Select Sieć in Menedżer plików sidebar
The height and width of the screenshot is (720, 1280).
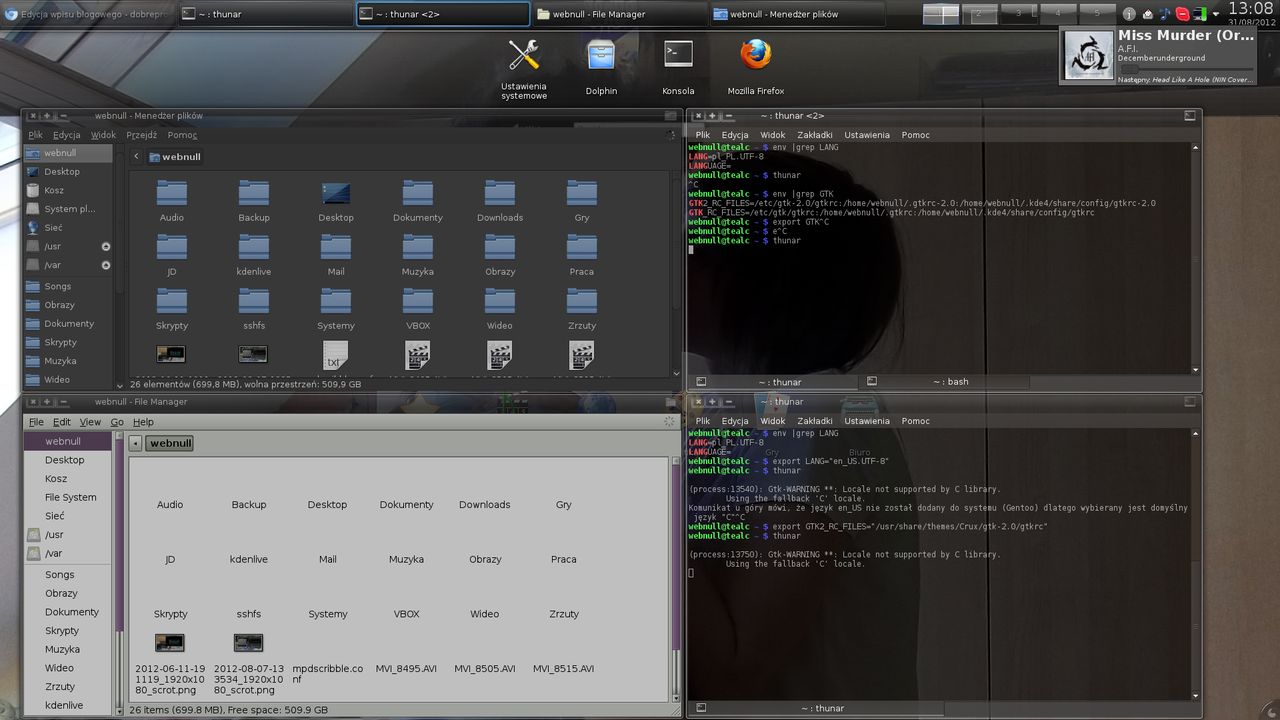(70, 228)
